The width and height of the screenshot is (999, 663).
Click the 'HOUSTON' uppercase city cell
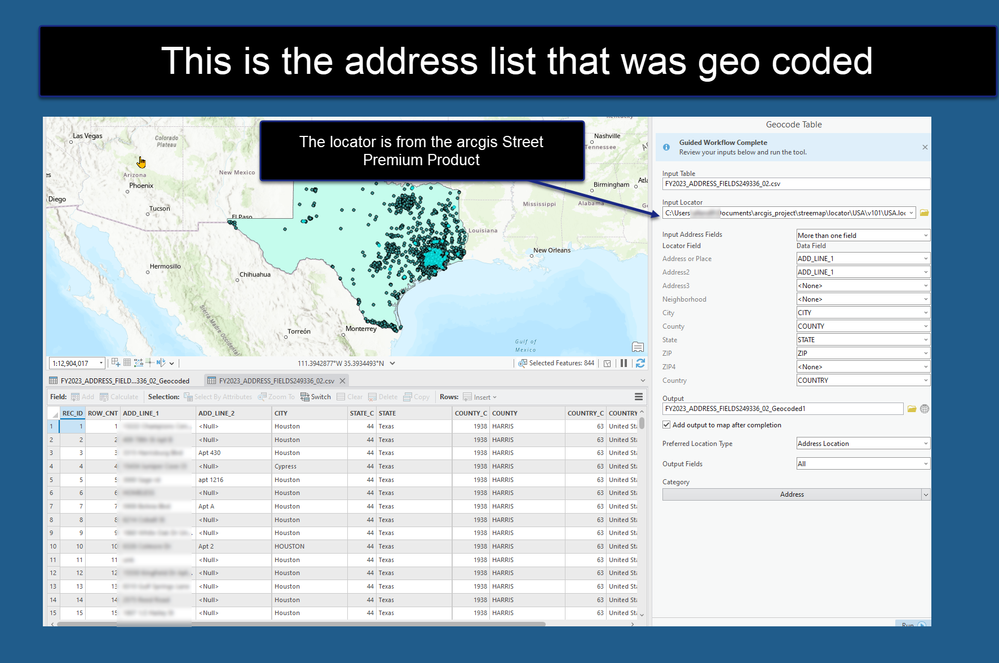(309, 546)
